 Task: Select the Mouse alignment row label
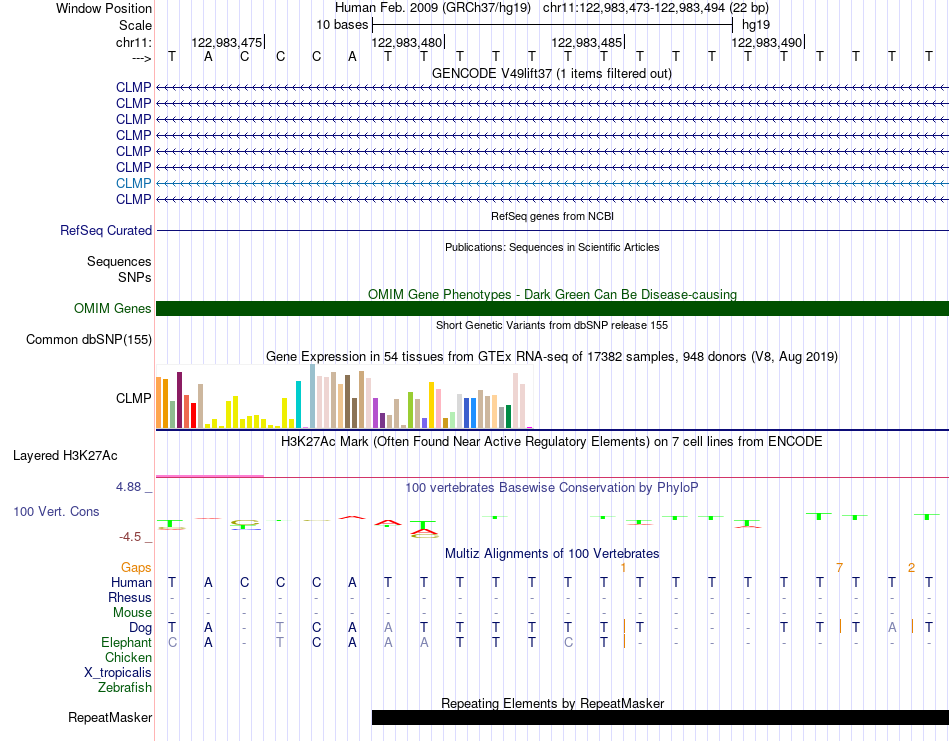coord(132,613)
